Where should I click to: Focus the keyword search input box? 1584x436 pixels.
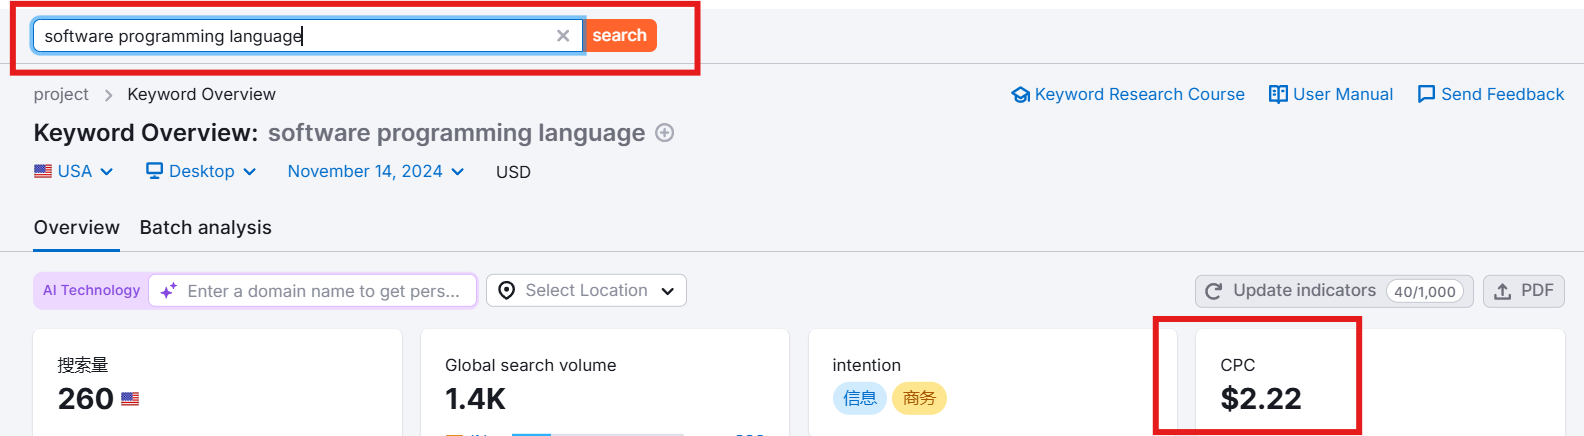tap(308, 36)
